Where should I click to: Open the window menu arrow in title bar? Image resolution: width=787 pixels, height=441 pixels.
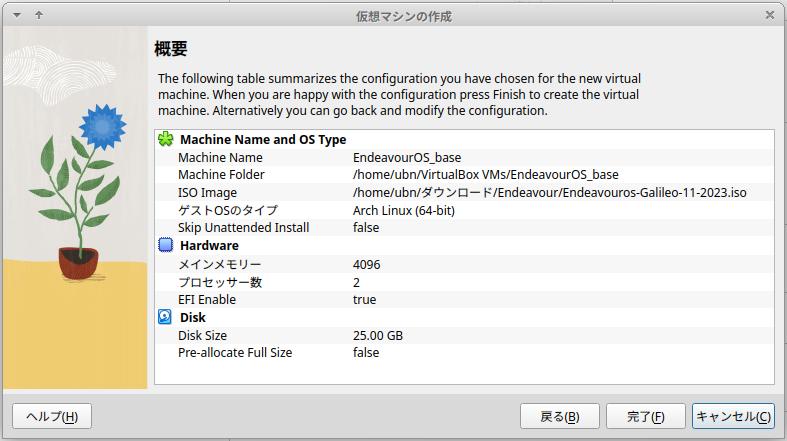click(x=16, y=15)
